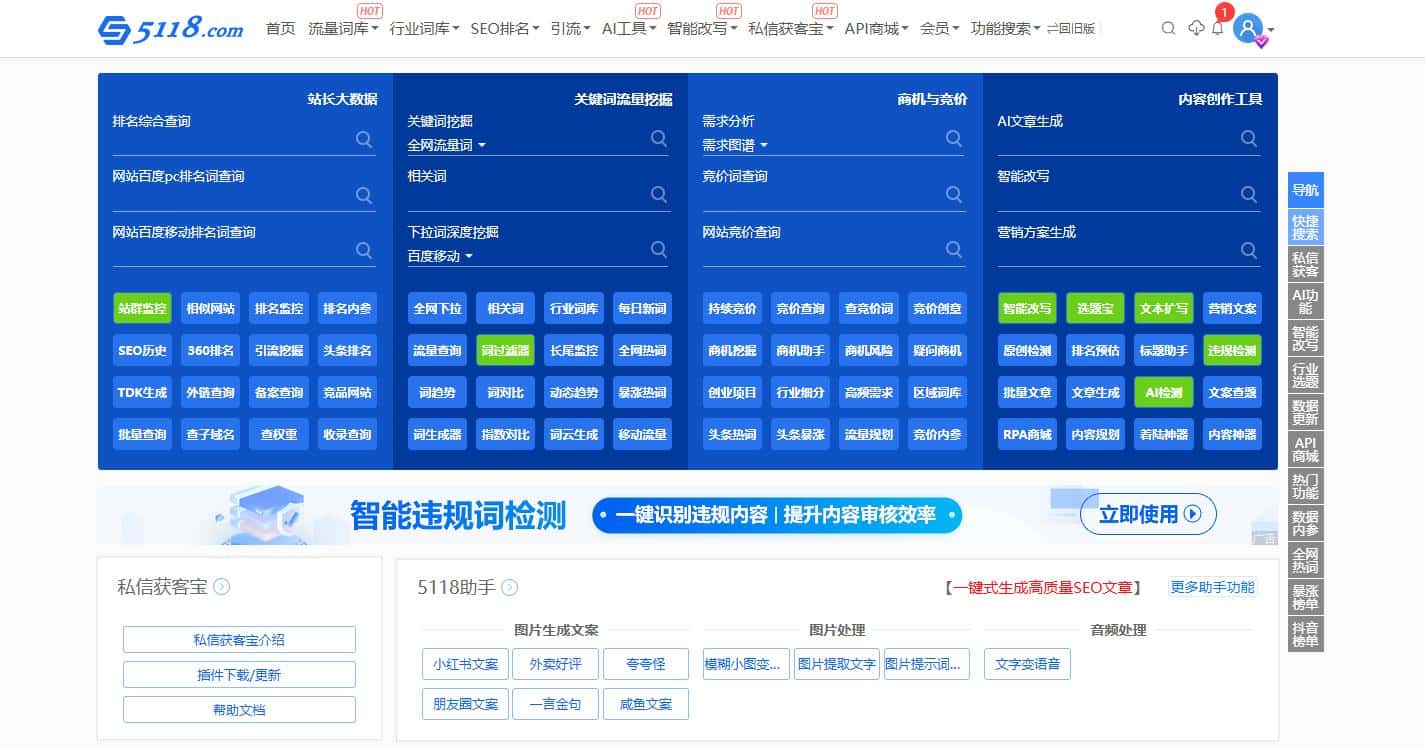
Task: Check the notification bell with red badge
Action: click(1218, 29)
